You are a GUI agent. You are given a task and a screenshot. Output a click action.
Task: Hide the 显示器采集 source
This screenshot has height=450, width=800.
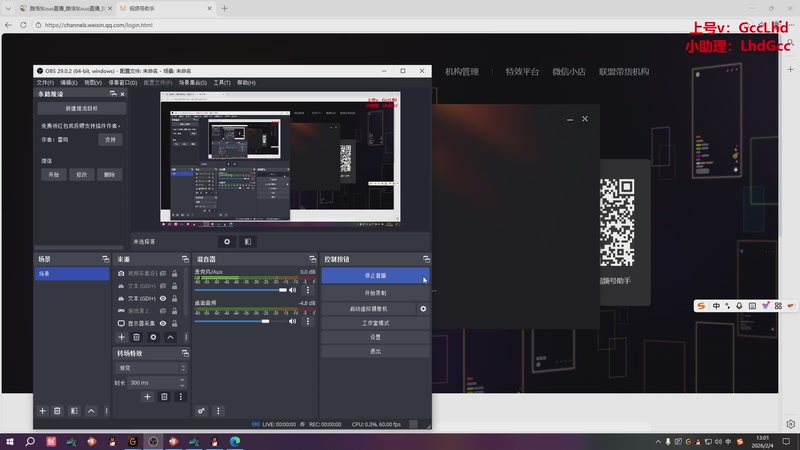tap(163, 323)
